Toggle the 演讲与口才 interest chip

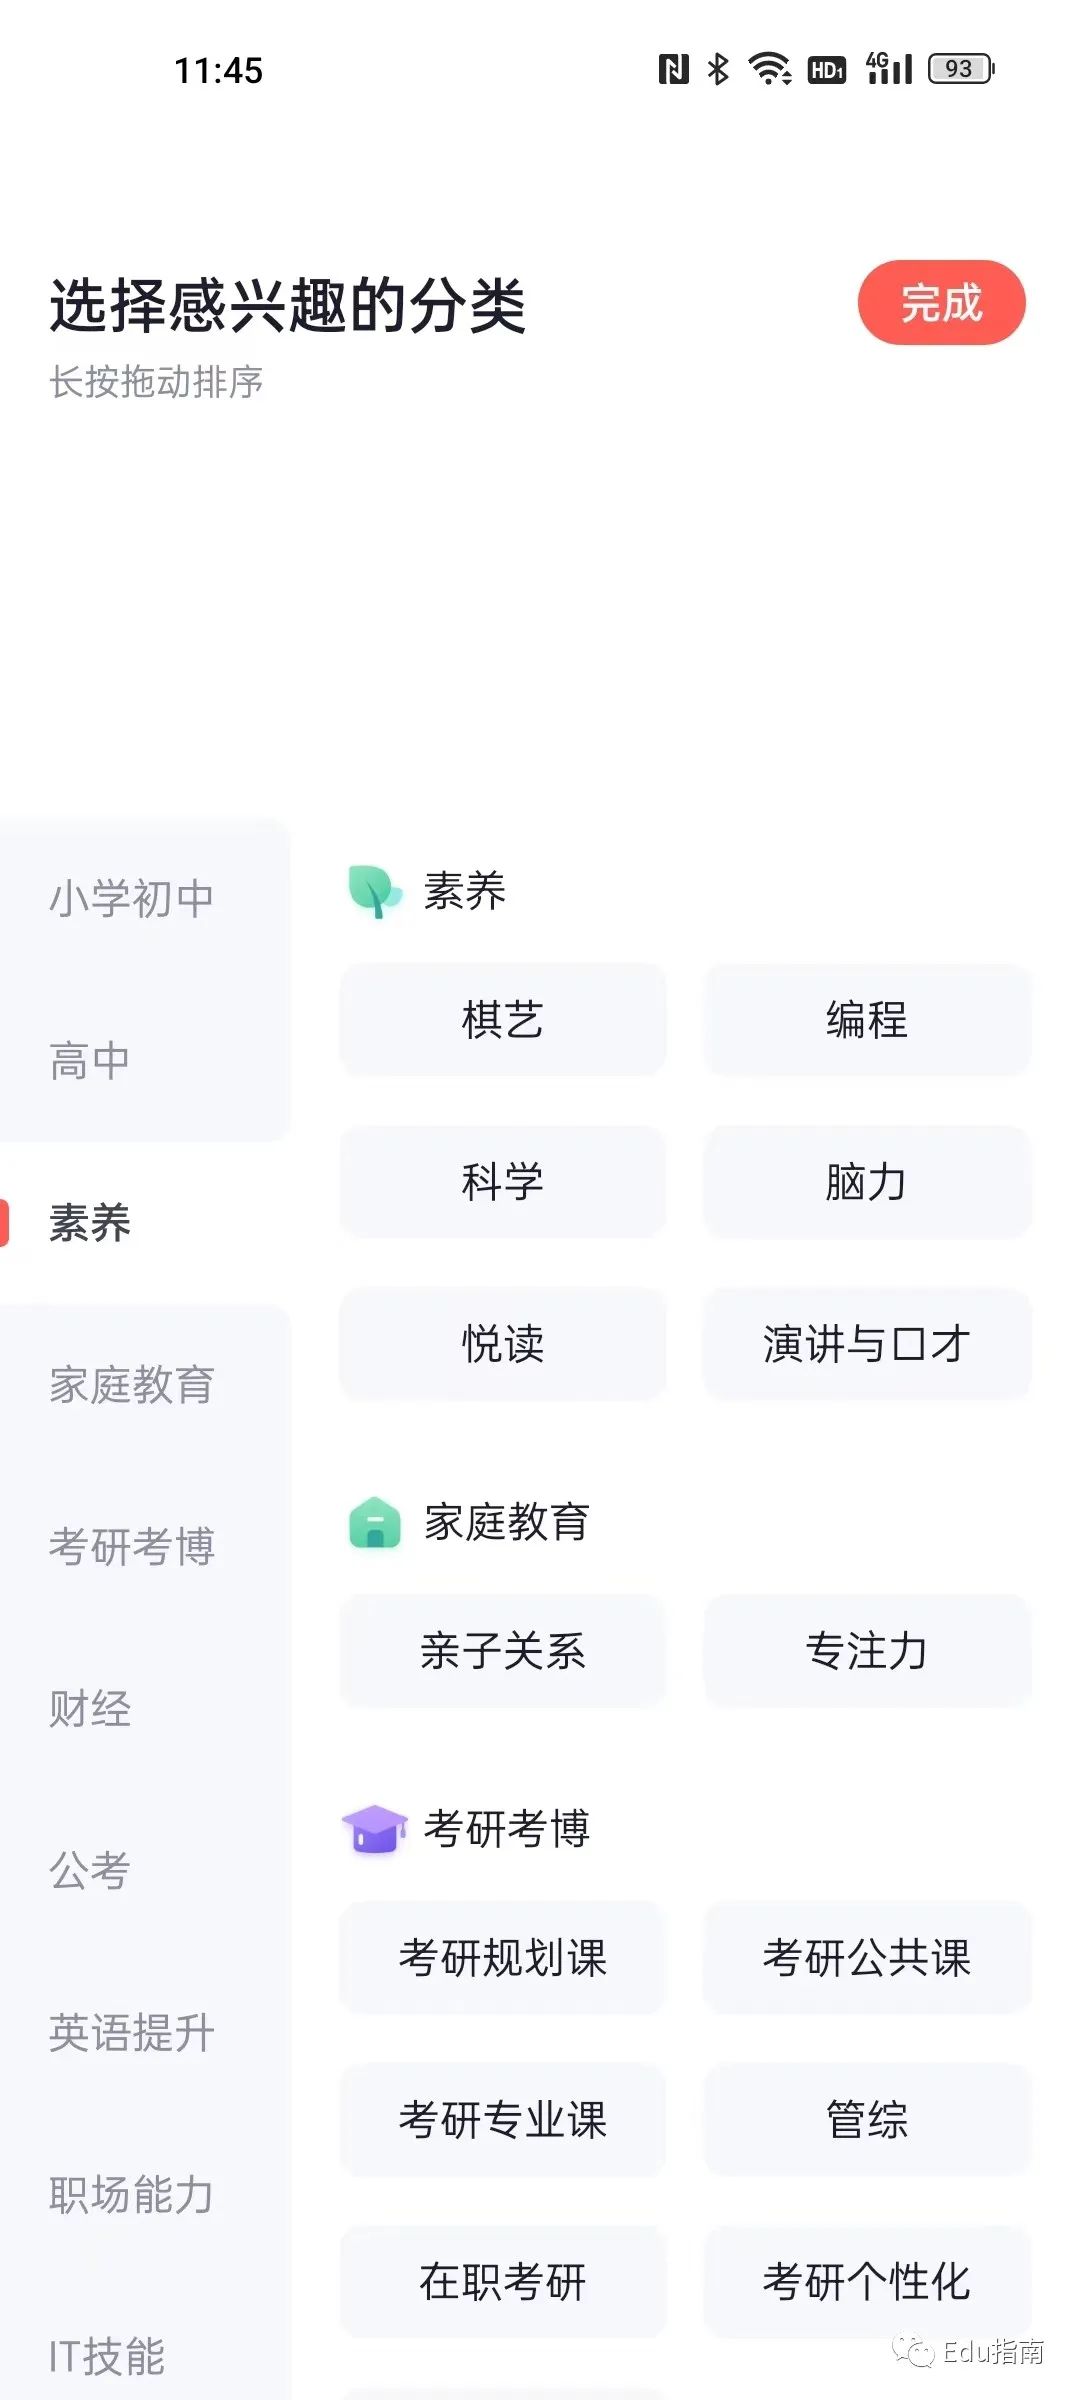(866, 1344)
